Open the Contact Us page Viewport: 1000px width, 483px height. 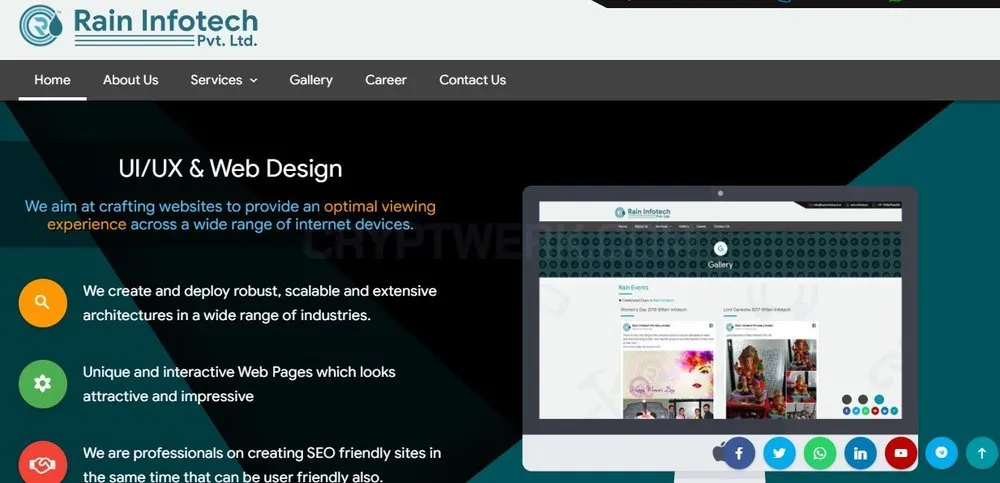(473, 80)
